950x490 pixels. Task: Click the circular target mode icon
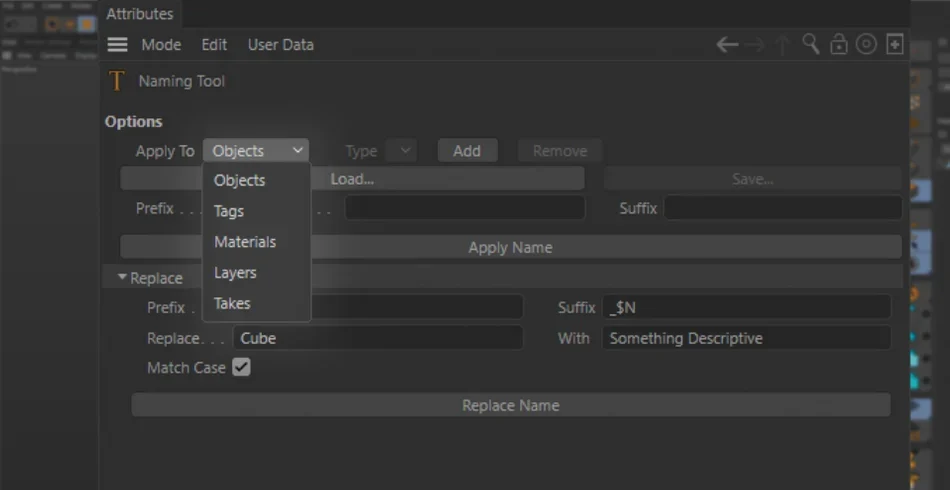point(866,45)
